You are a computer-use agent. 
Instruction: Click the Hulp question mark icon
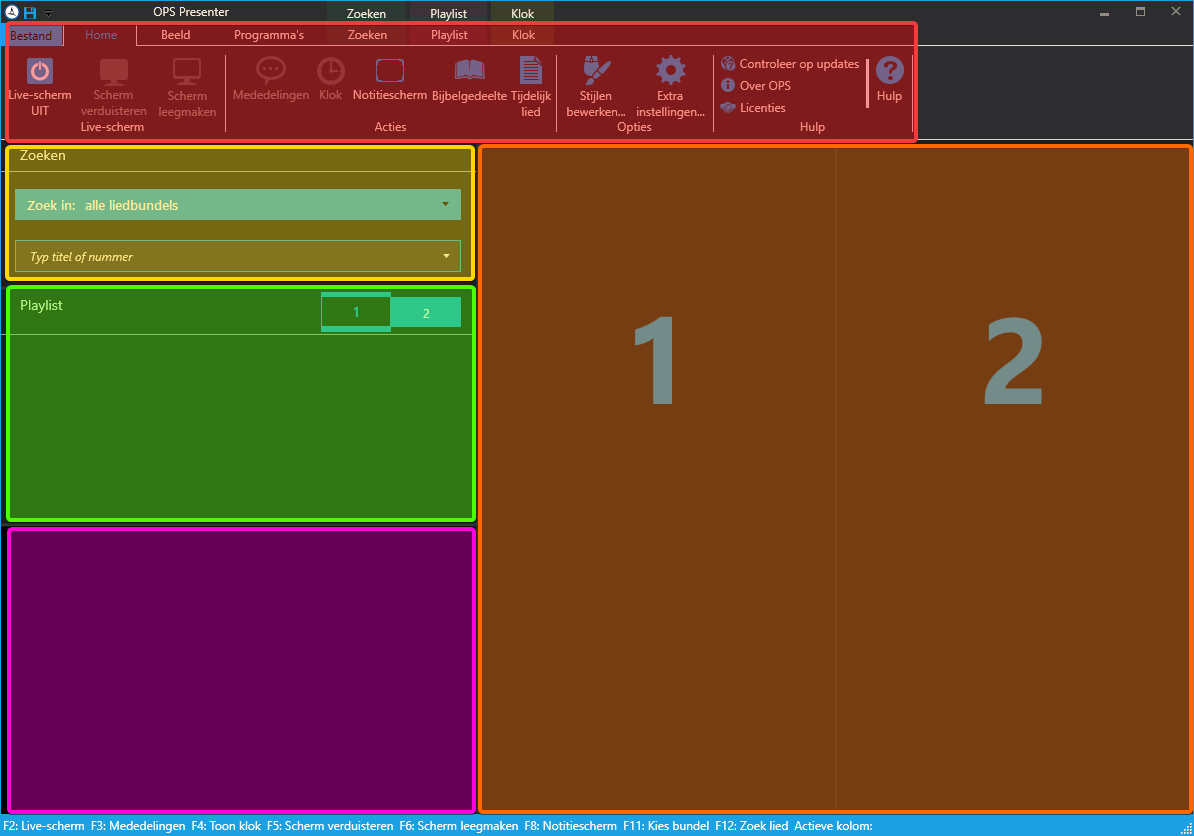889,71
